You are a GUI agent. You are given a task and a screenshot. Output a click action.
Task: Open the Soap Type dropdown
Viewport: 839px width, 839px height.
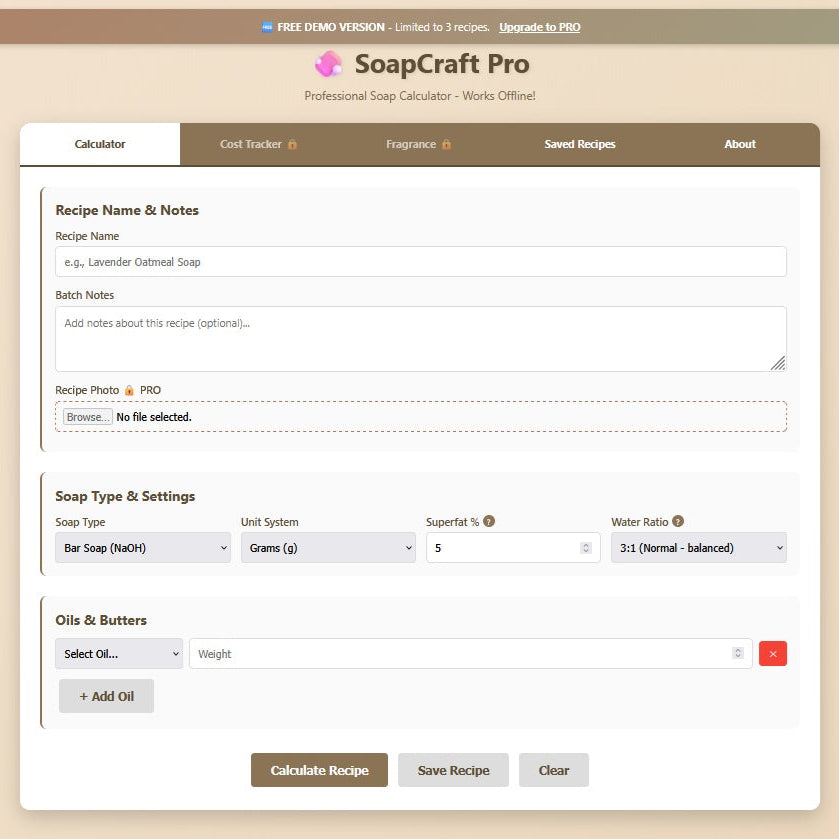142,548
